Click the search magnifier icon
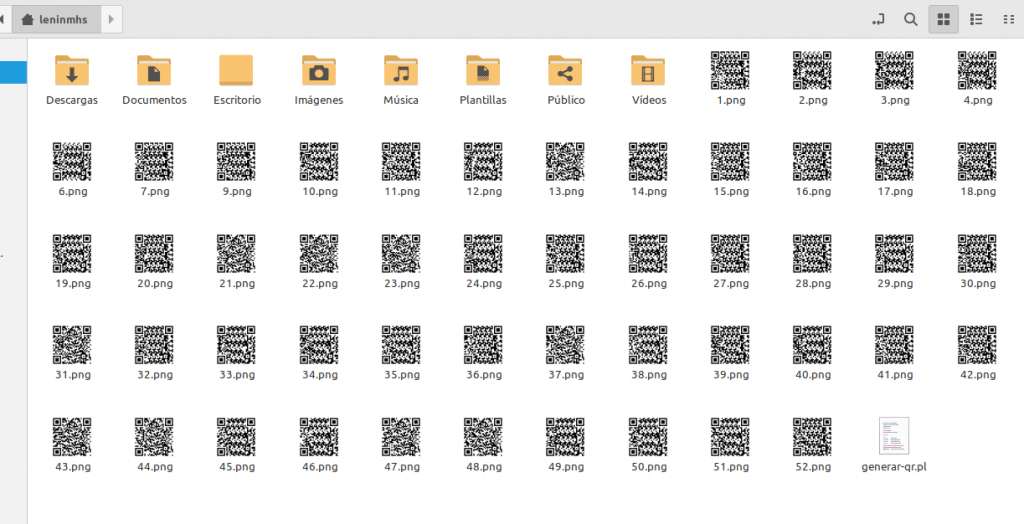 (x=910, y=20)
